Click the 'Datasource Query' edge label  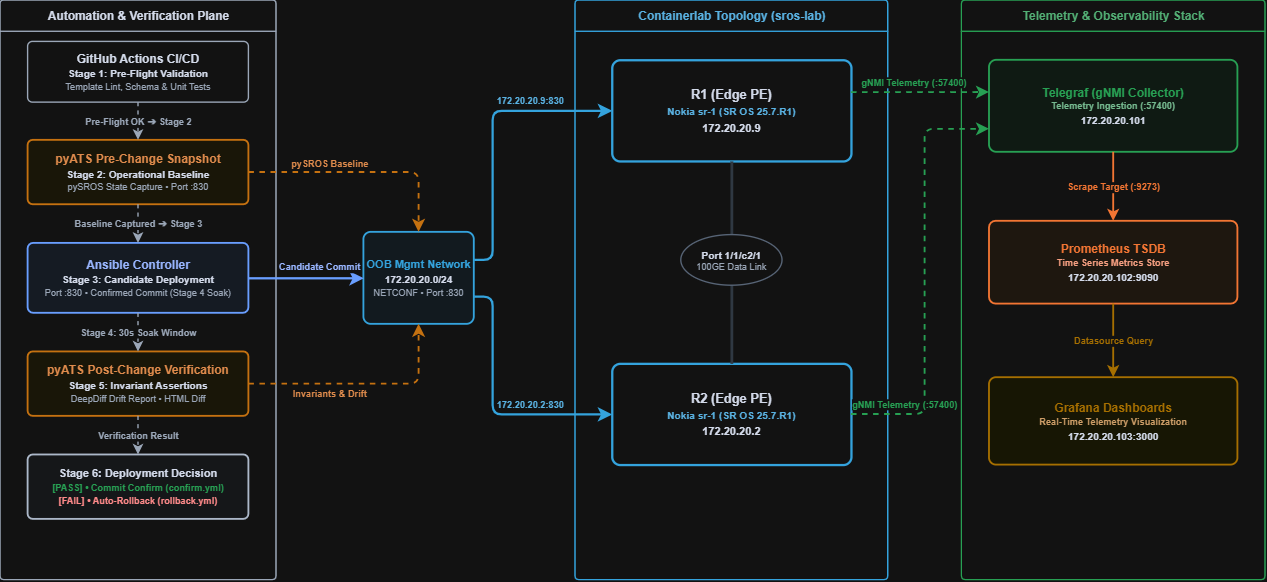(x=1113, y=341)
